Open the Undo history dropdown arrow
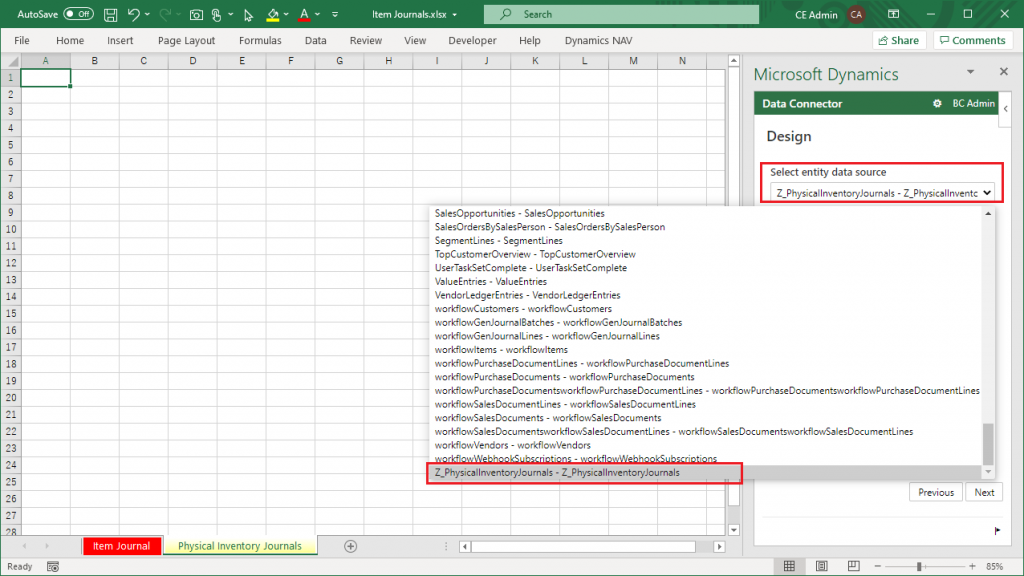This screenshot has width=1024, height=576. point(148,14)
